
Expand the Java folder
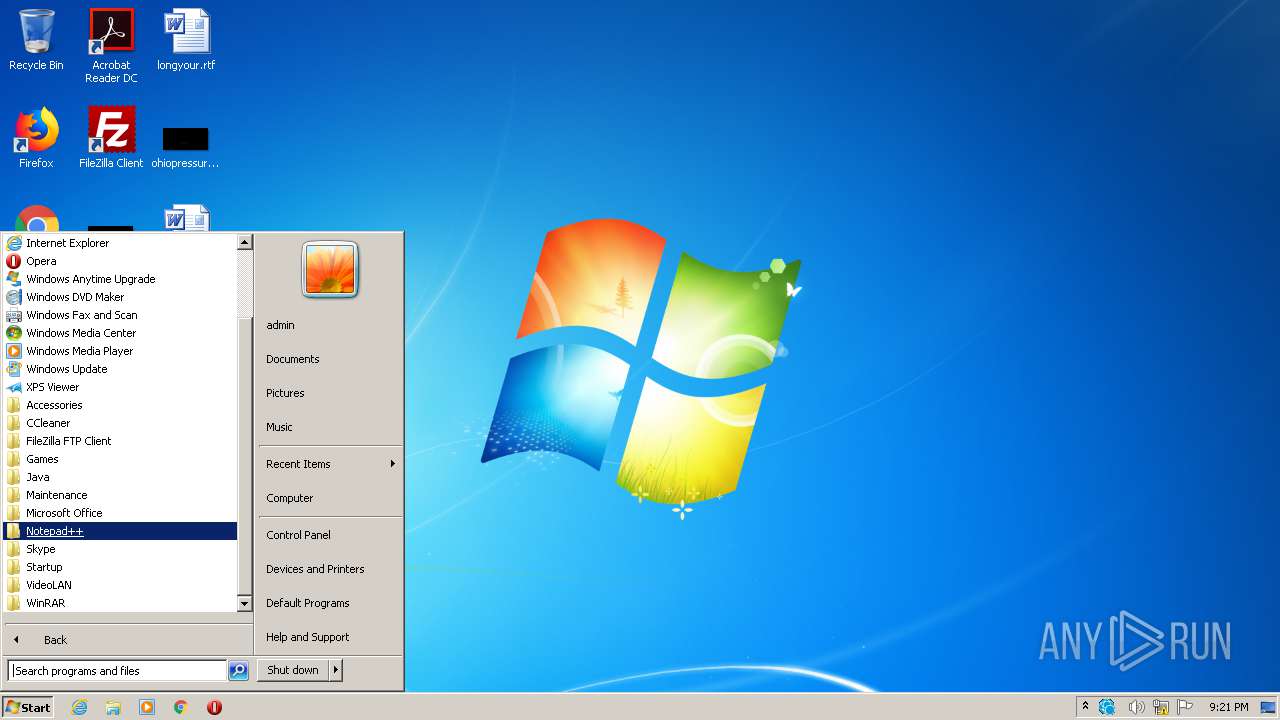[x=120, y=477]
